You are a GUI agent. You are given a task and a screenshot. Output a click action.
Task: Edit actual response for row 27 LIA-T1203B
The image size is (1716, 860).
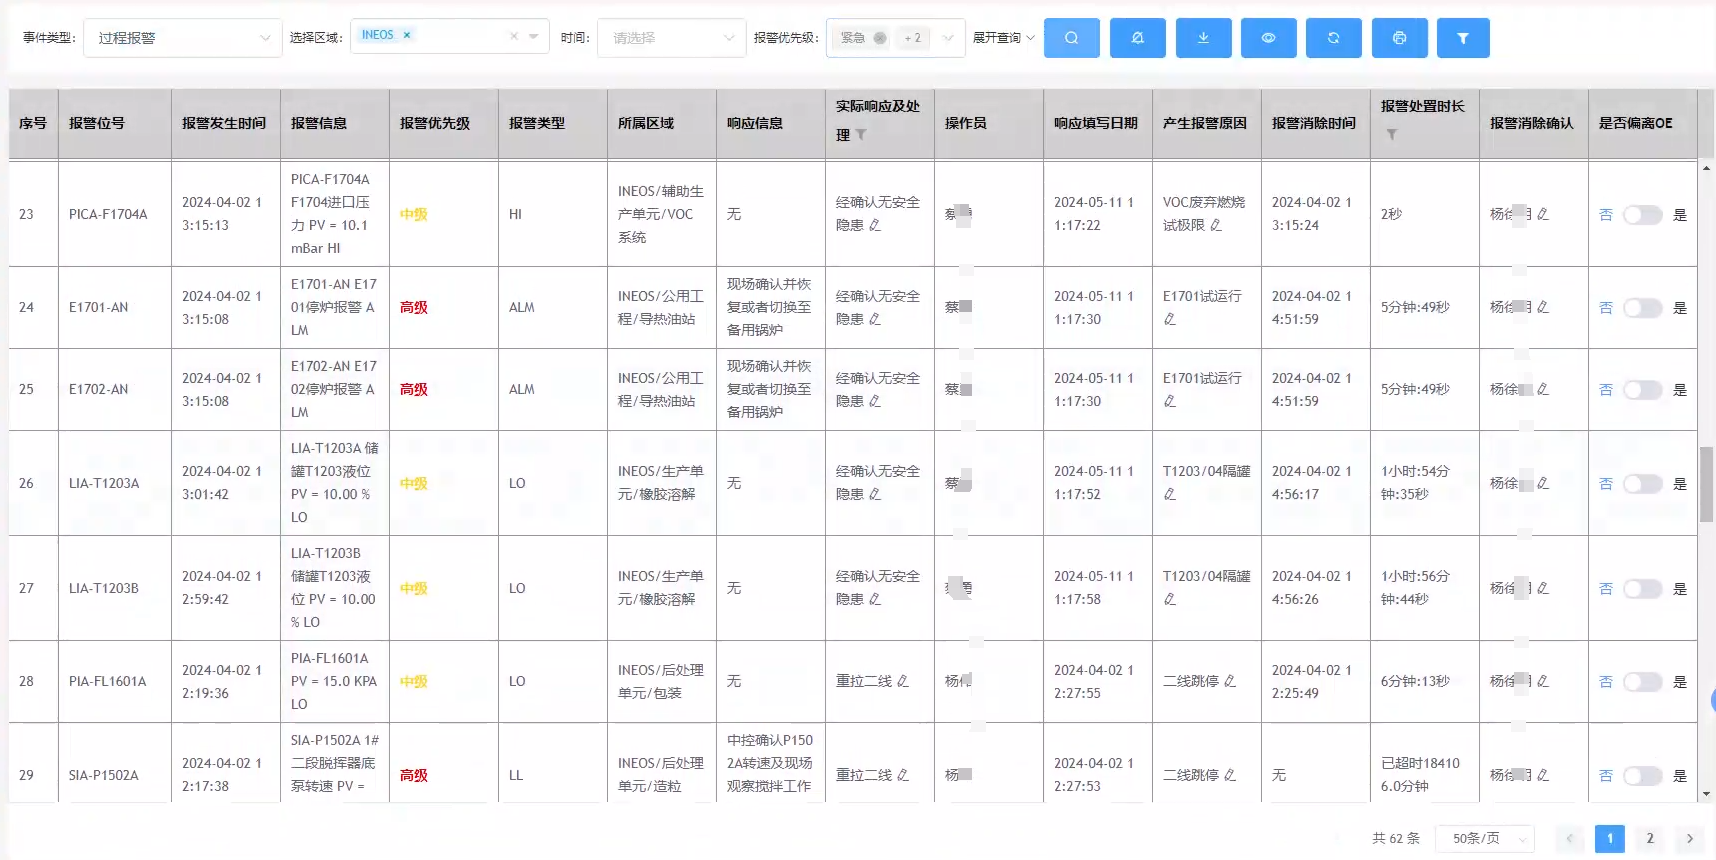pyautogui.click(x=875, y=600)
